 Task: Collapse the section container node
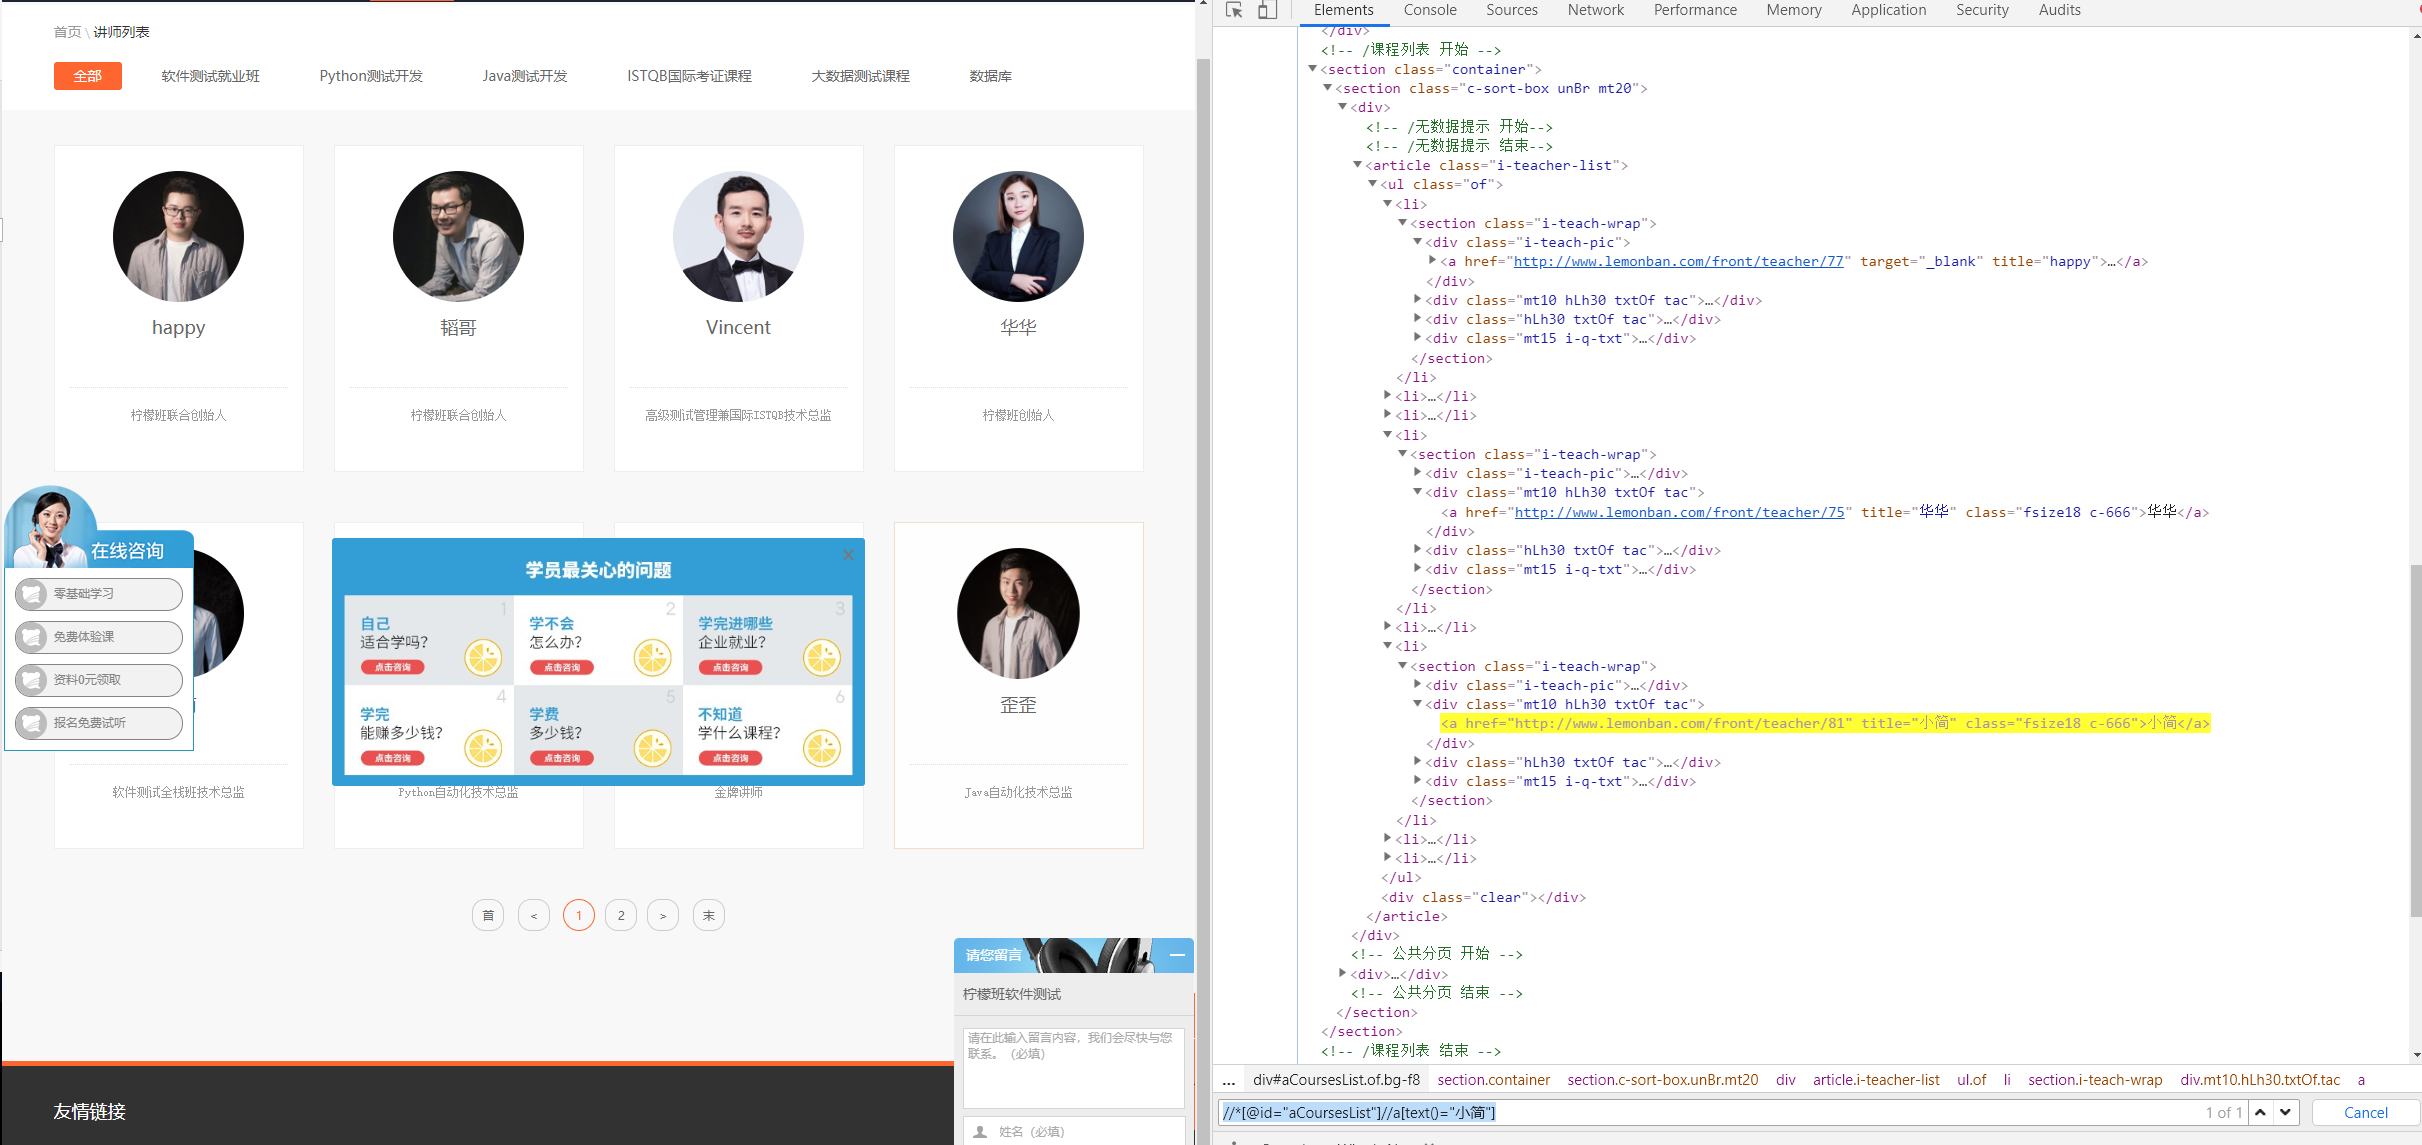(1312, 69)
